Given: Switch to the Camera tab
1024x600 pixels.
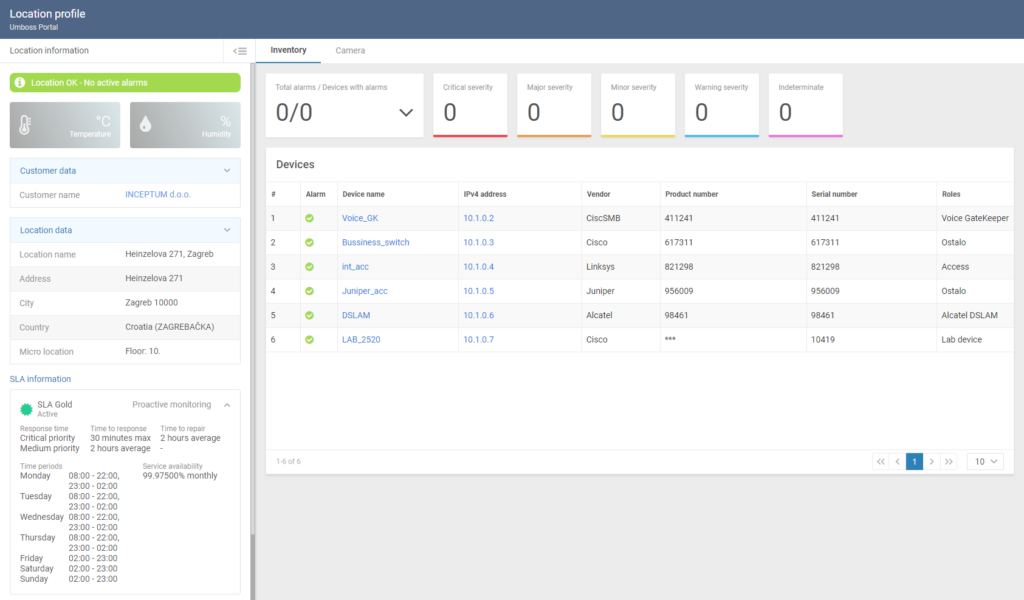Looking at the screenshot, I should pos(350,50).
